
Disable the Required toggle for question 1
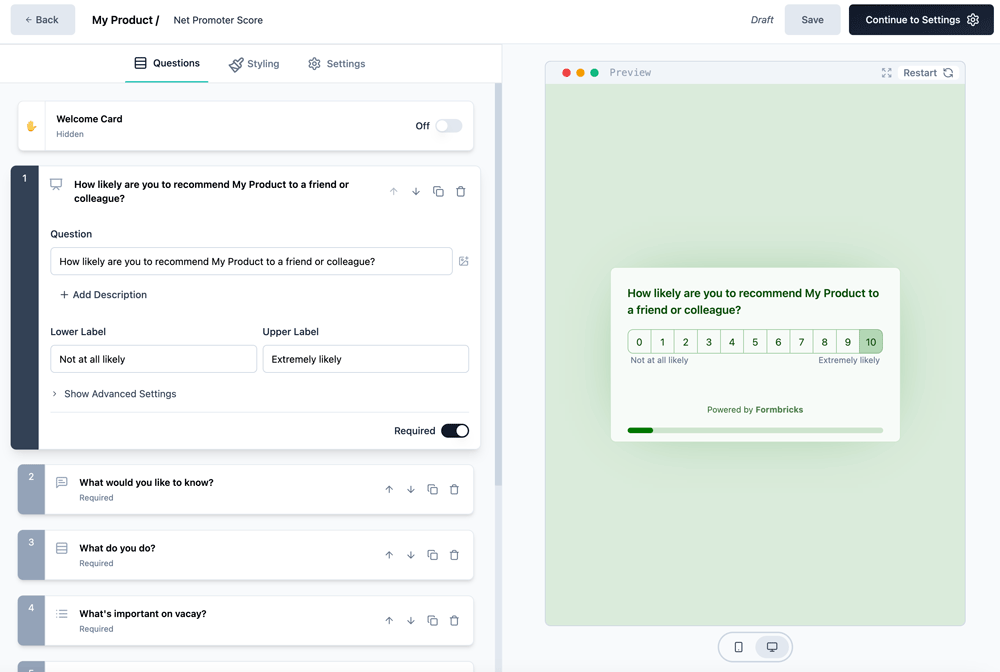point(455,431)
